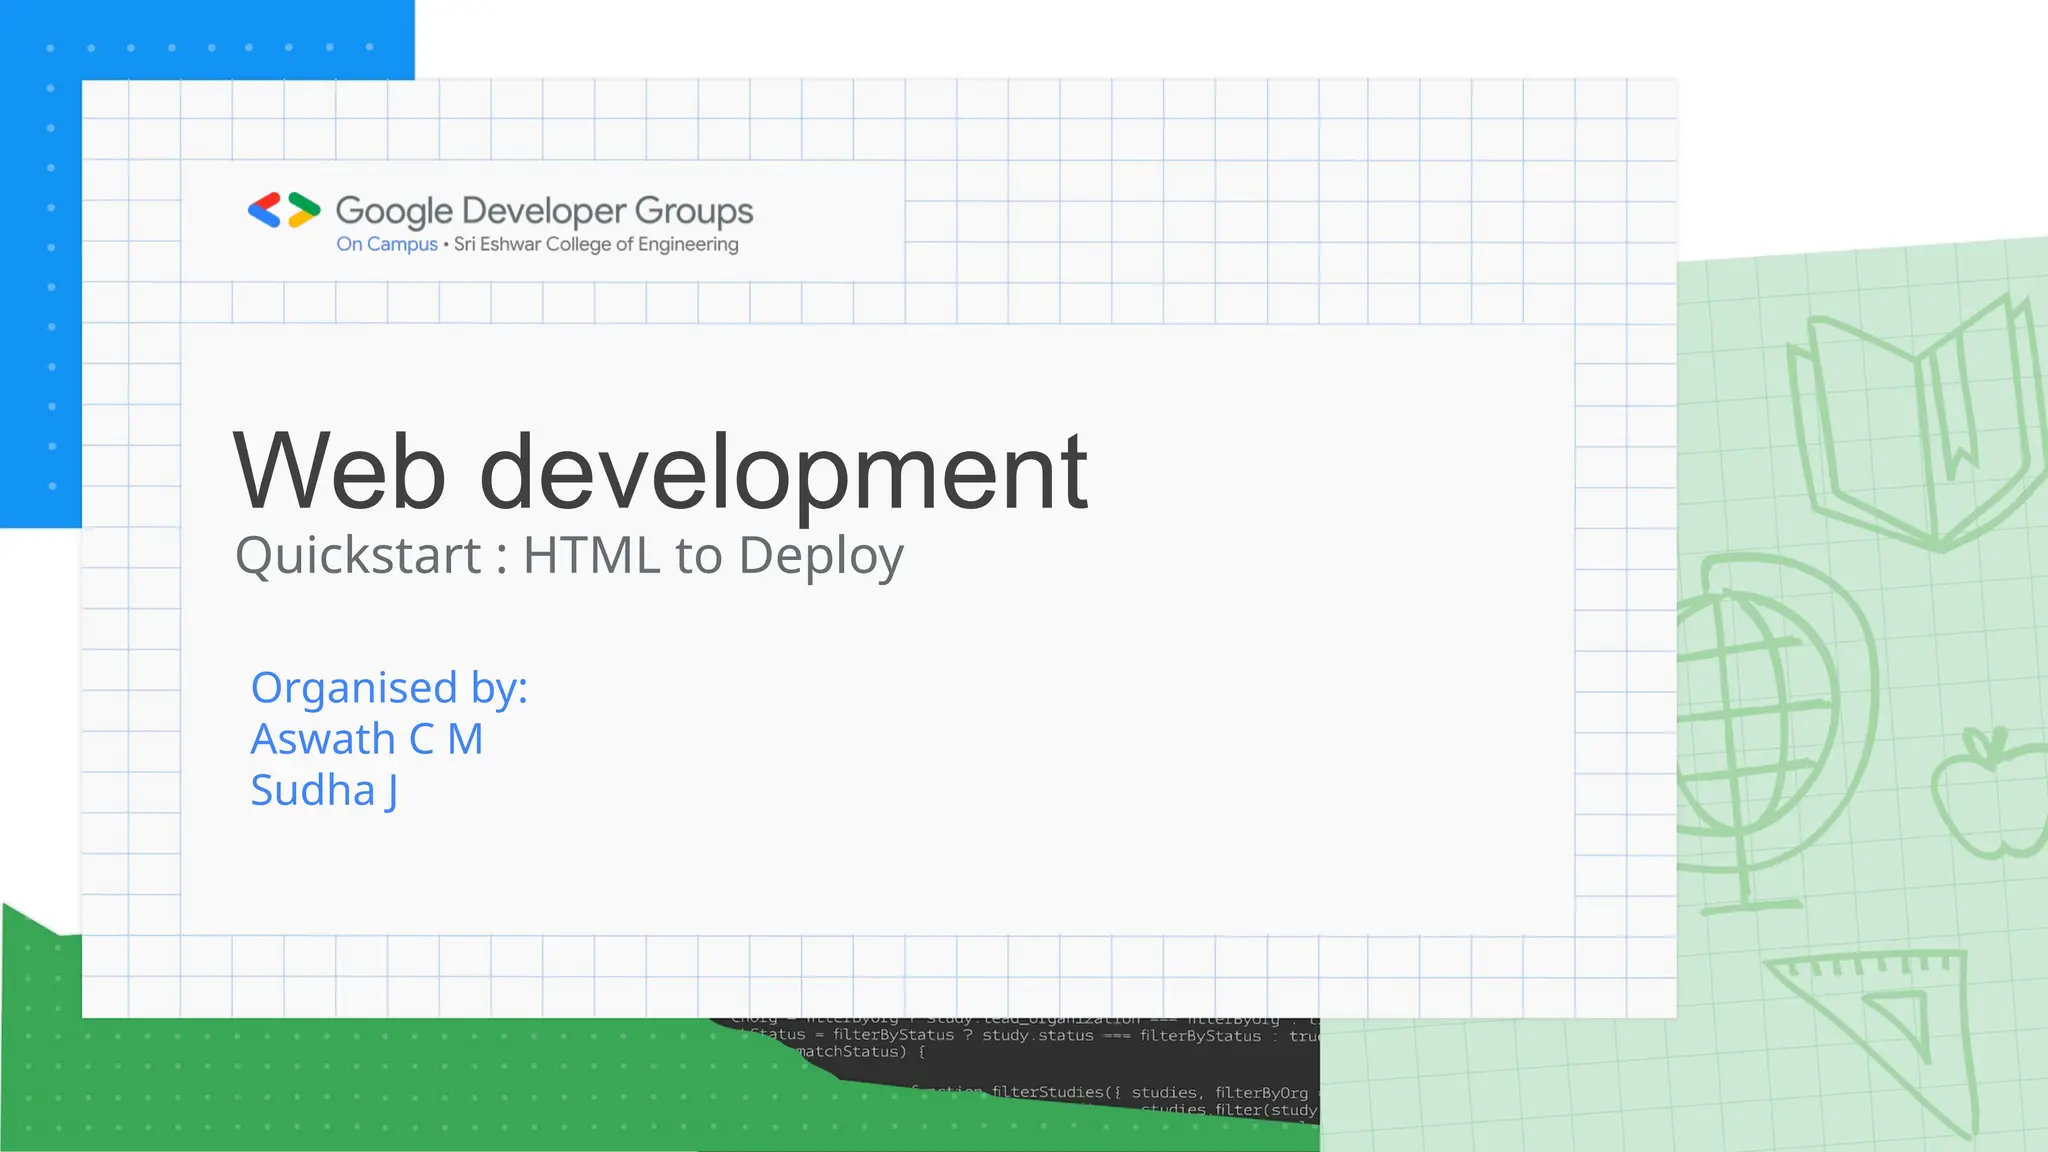Click the organiser name 'Aswath C M'
The width and height of the screenshot is (2048, 1152).
pyautogui.click(x=367, y=739)
